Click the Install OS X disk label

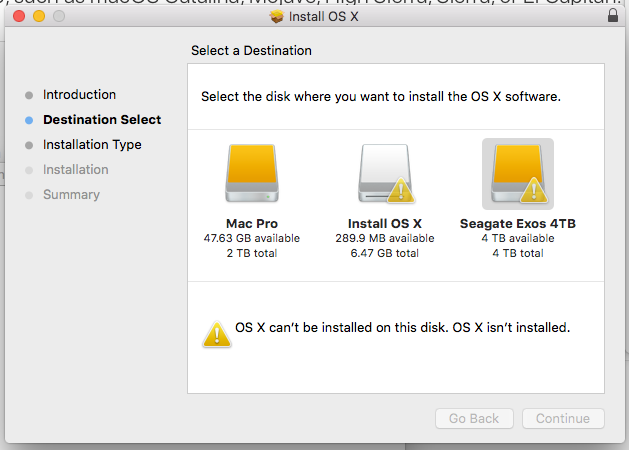pyautogui.click(x=385, y=224)
